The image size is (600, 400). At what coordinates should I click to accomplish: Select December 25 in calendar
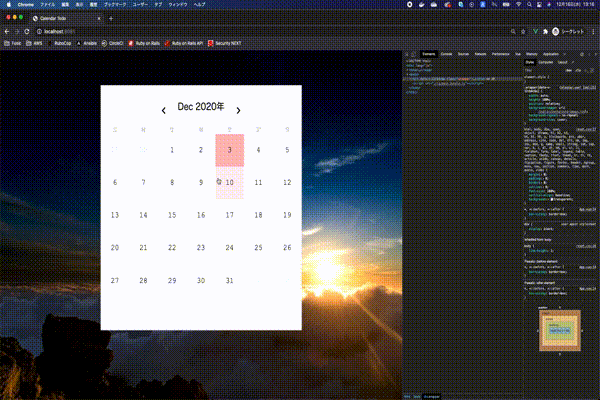point(258,248)
